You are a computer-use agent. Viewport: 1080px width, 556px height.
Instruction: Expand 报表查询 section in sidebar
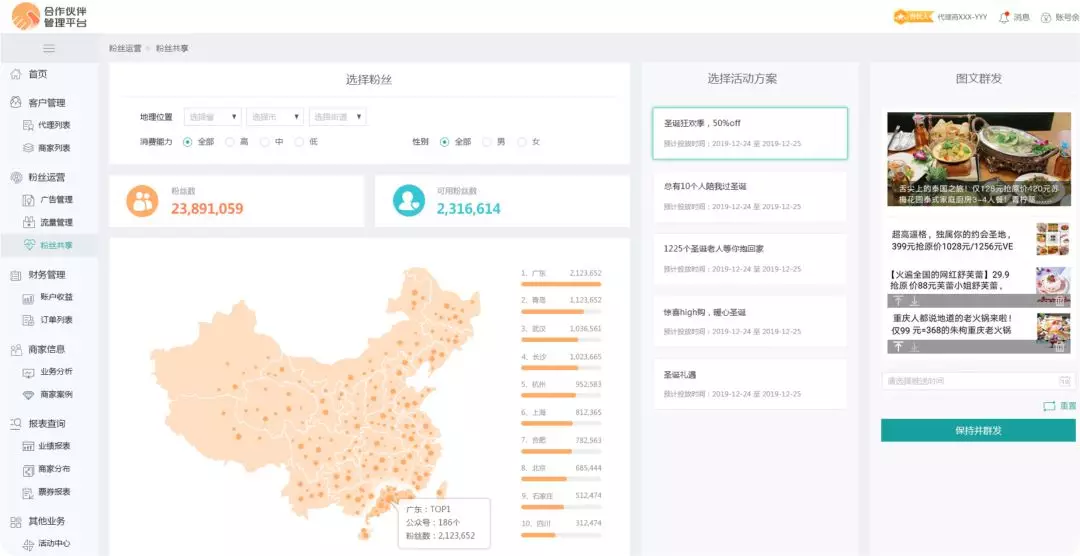(47, 424)
